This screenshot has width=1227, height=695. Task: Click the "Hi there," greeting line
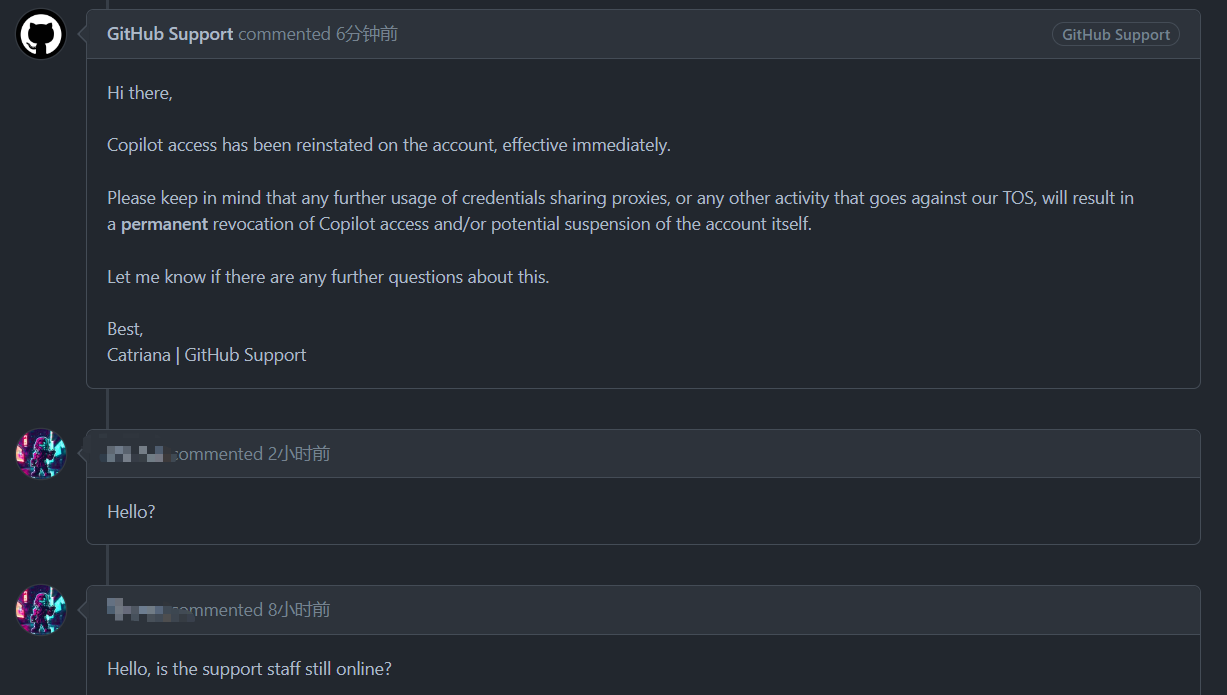click(140, 93)
